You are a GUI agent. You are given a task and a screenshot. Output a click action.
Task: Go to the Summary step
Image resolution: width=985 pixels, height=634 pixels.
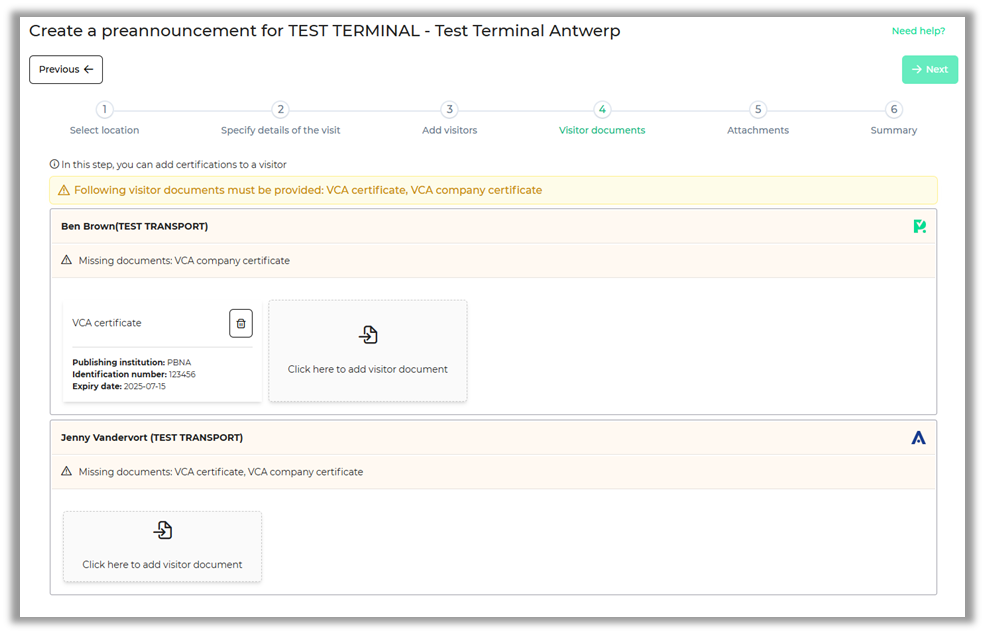click(x=893, y=110)
